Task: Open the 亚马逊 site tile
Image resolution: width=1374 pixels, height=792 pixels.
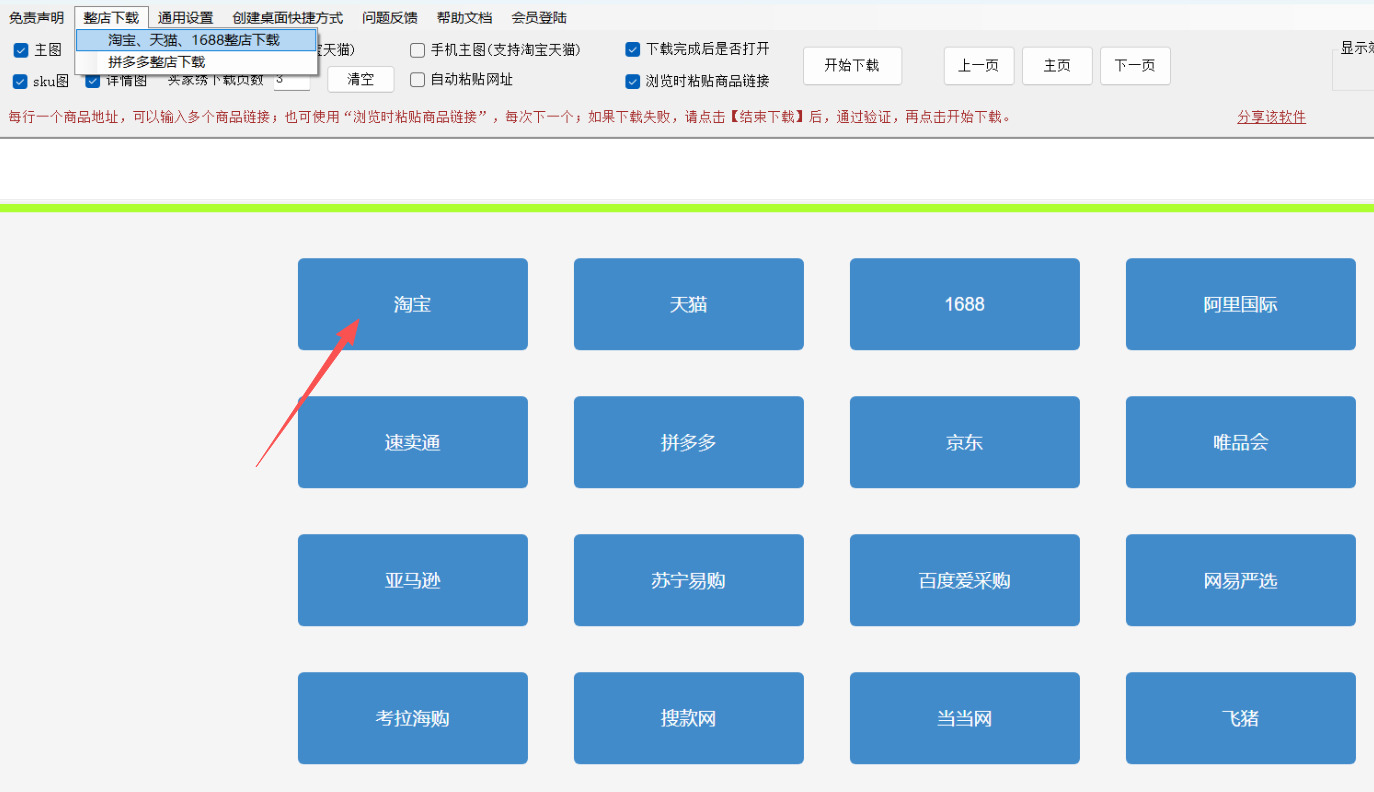Action: (x=413, y=580)
